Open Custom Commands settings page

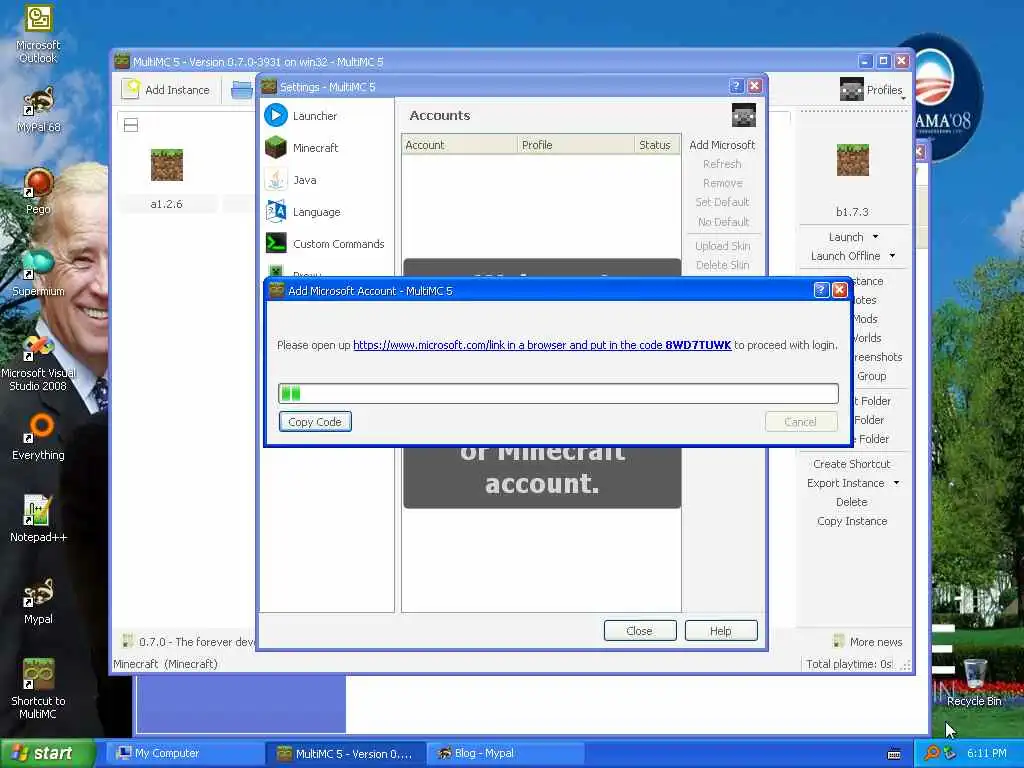[x=325, y=244]
